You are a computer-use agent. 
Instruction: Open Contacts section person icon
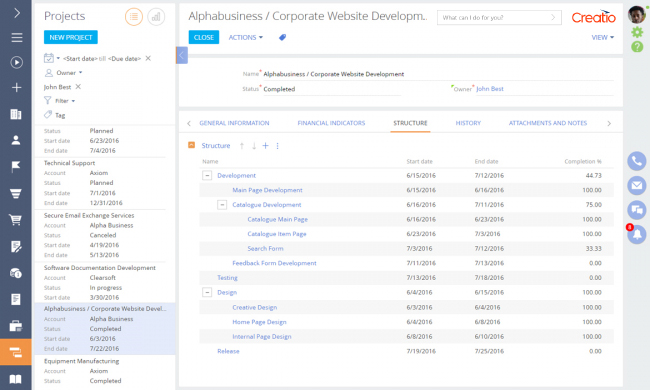(16, 140)
